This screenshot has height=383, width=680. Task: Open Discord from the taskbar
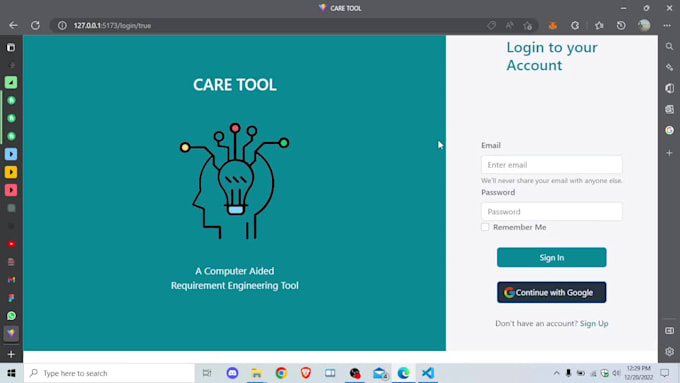click(x=232, y=373)
